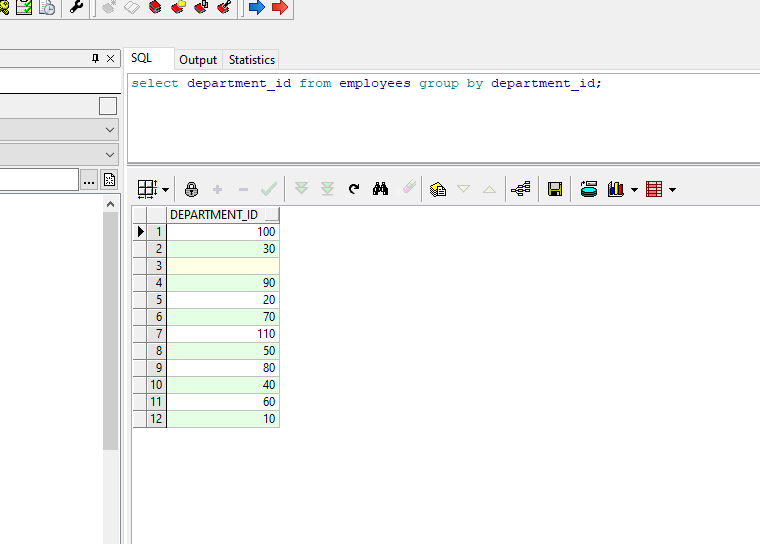Click the stacked red books icon

click(155, 7)
